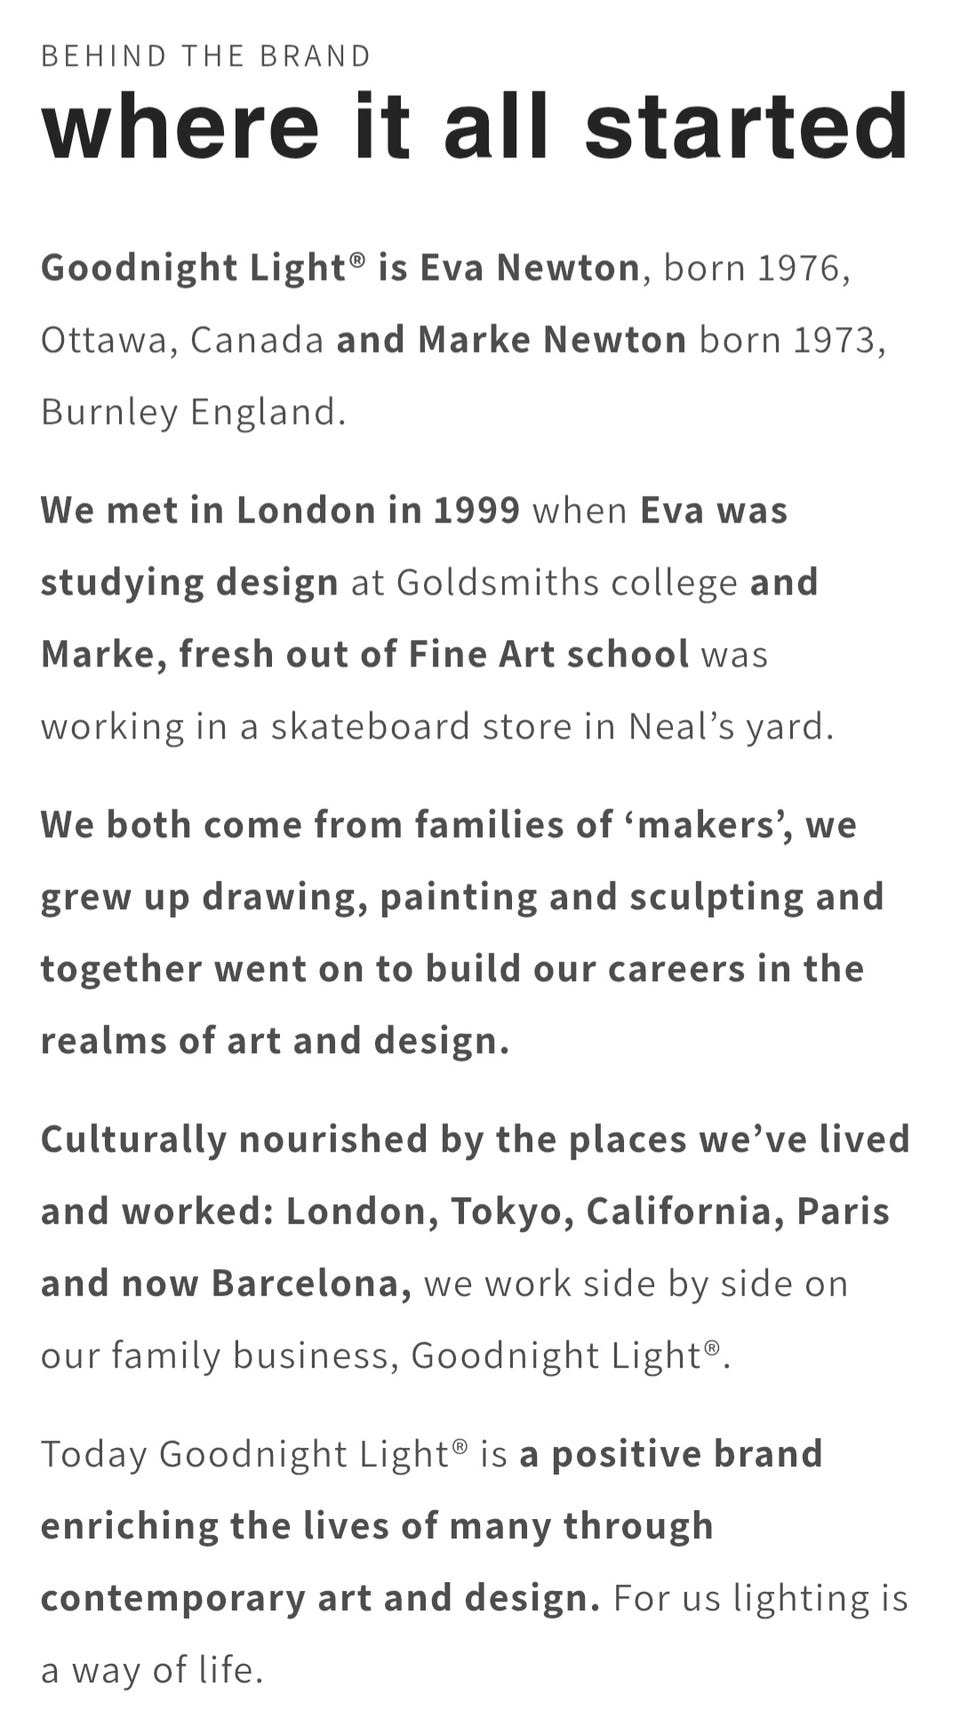Click the text 'realms of art and design.'
Viewport: 960px width, 1726px height.
click(275, 1041)
